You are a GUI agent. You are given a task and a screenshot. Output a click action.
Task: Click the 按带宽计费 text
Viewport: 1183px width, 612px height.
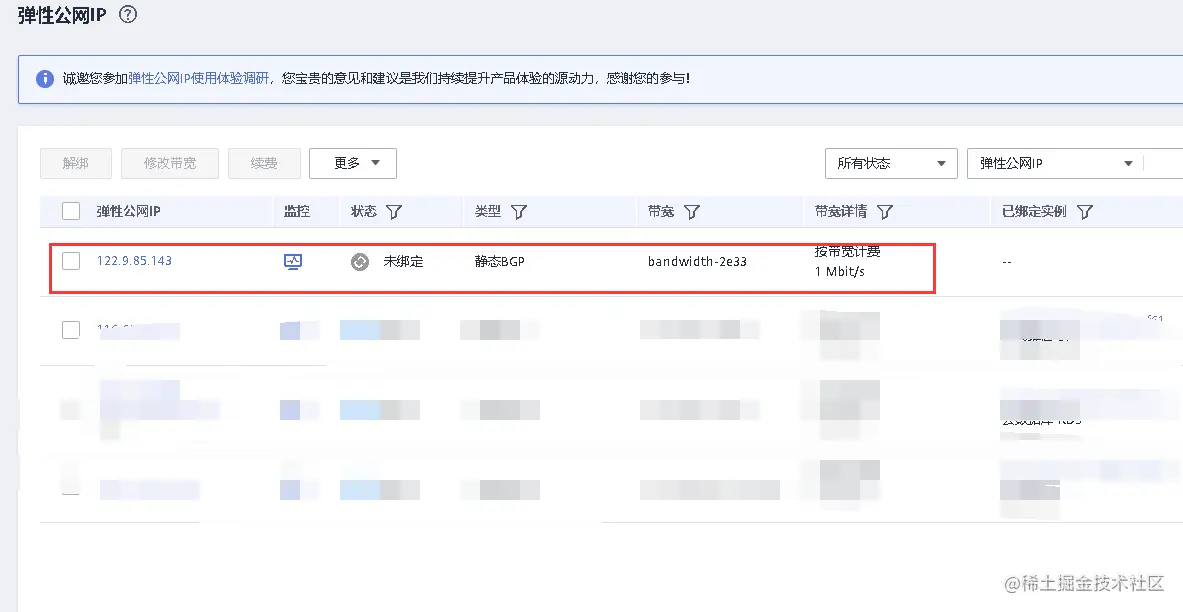[x=847, y=251]
